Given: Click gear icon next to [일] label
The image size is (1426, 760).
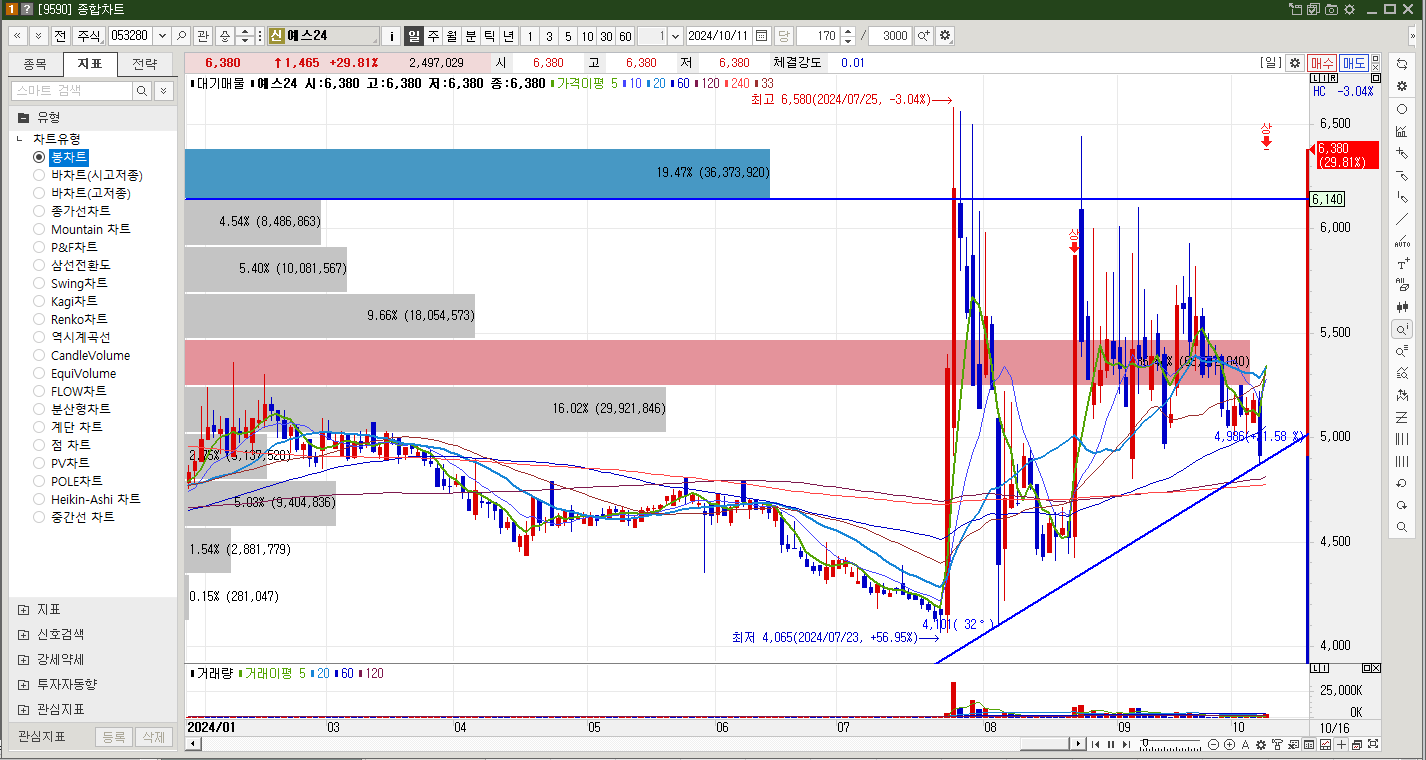Looking at the screenshot, I should point(1295,62).
